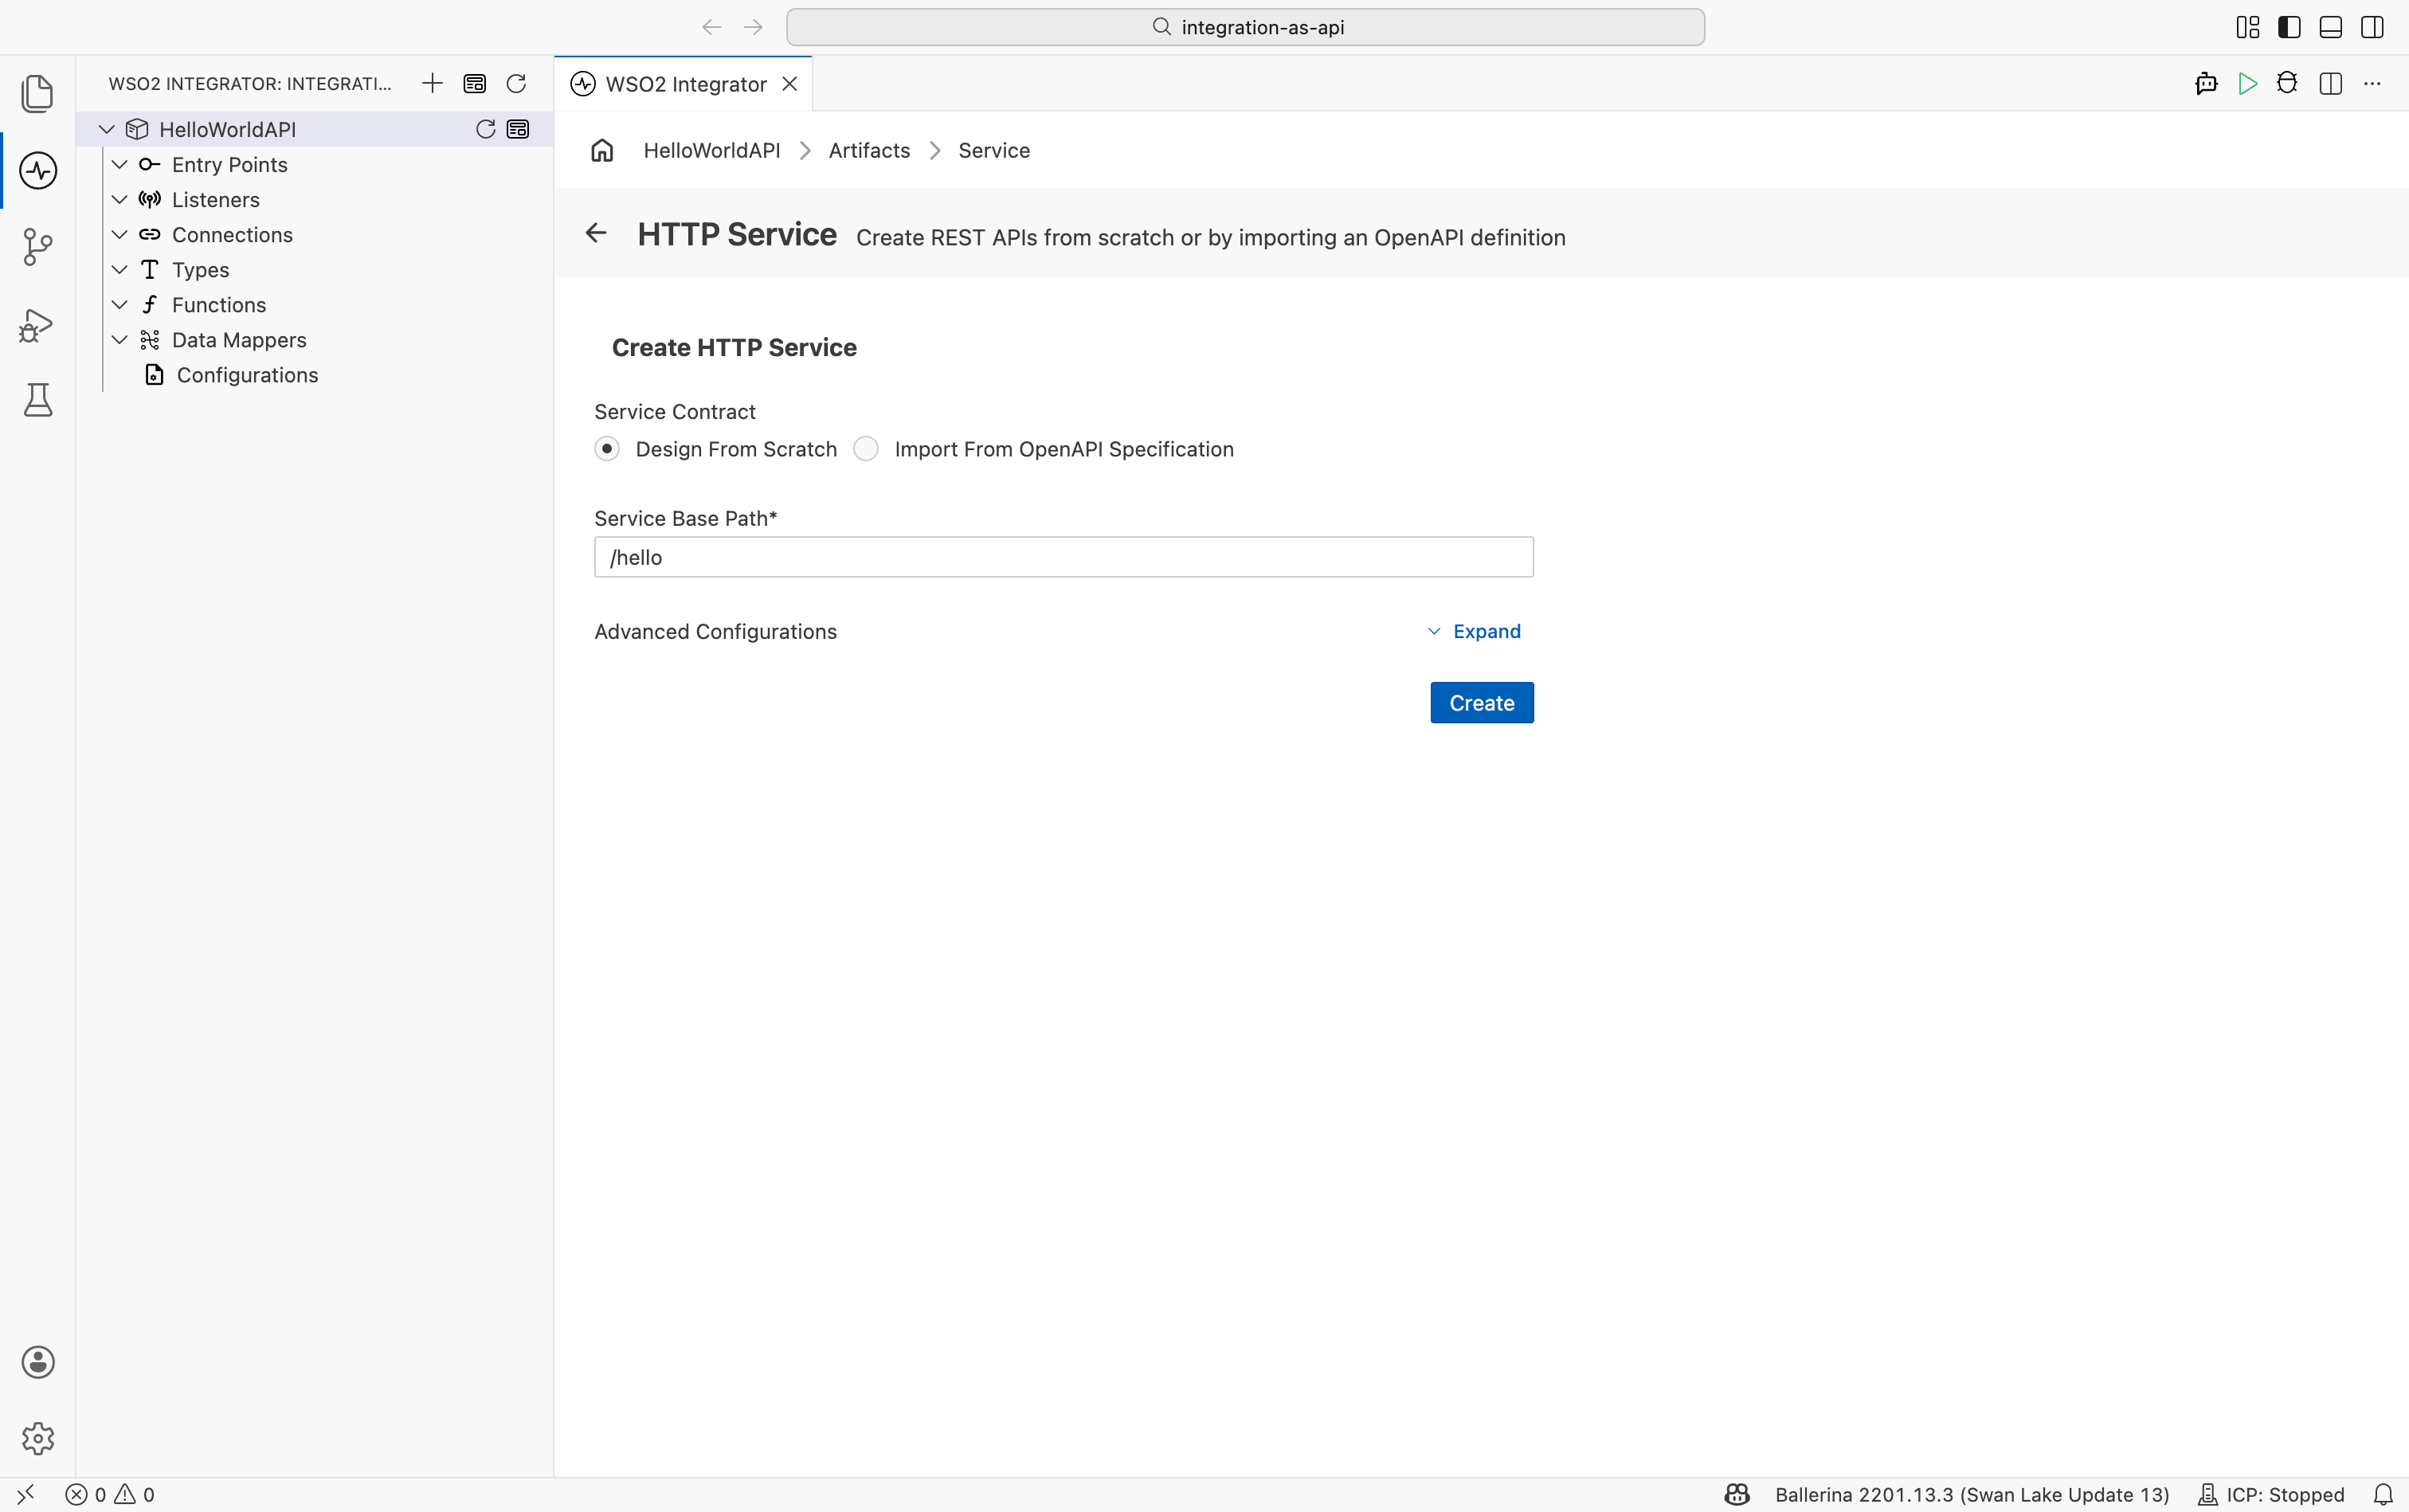2409x1512 pixels.
Task: Open the errors and warnings status
Action: [110, 1494]
